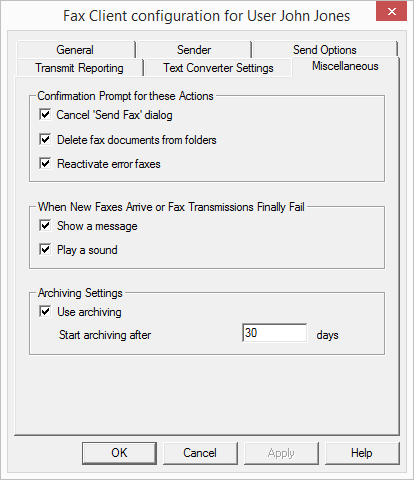Click the Apply button
Viewport: 414px width, 480px height.
coord(281,453)
